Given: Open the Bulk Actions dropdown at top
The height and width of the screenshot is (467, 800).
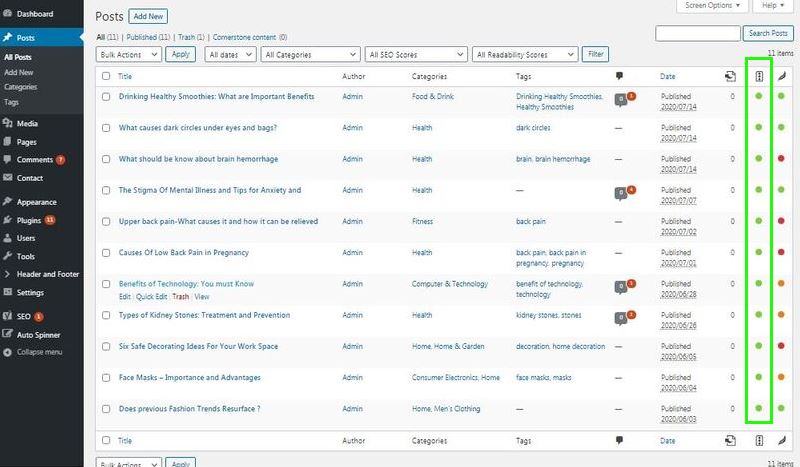Looking at the screenshot, I should click(x=129, y=54).
